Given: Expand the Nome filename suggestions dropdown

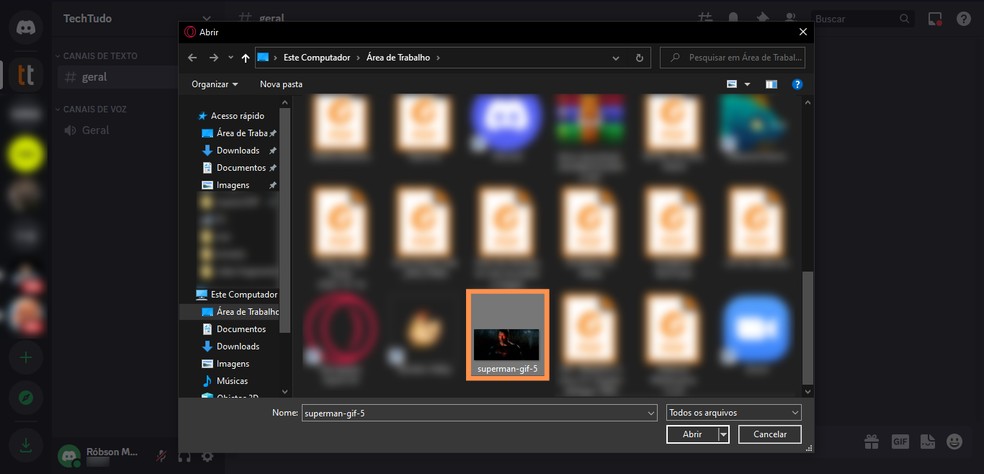Looking at the screenshot, I should point(651,413).
